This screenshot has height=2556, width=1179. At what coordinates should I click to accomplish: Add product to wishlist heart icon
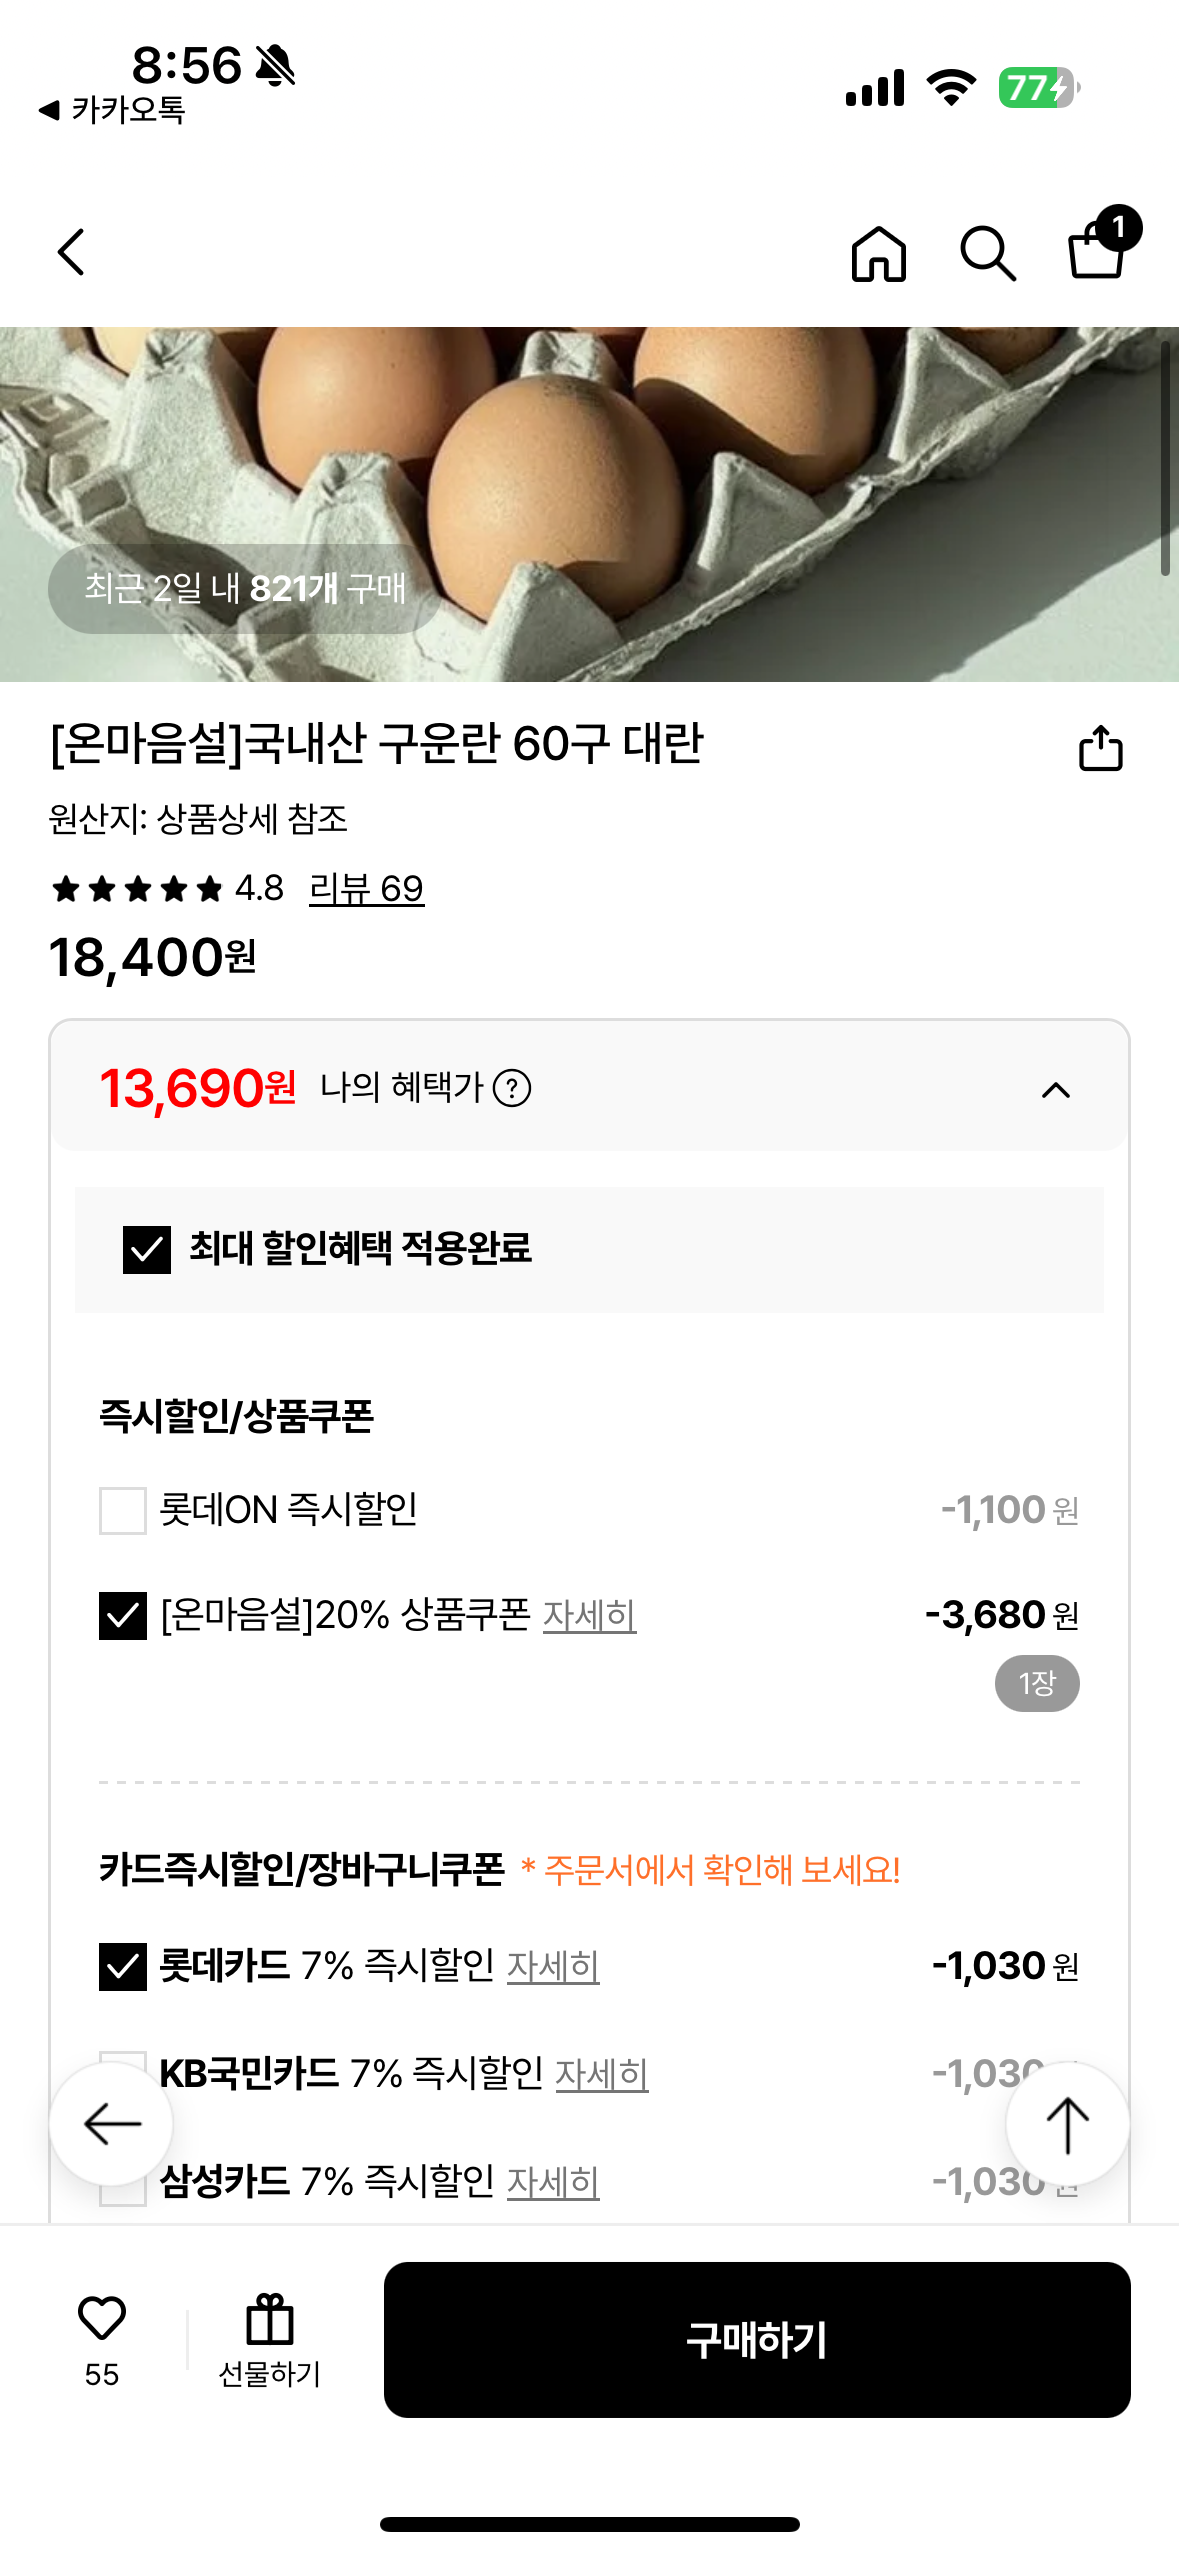pyautogui.click(x=102, y=2318)
